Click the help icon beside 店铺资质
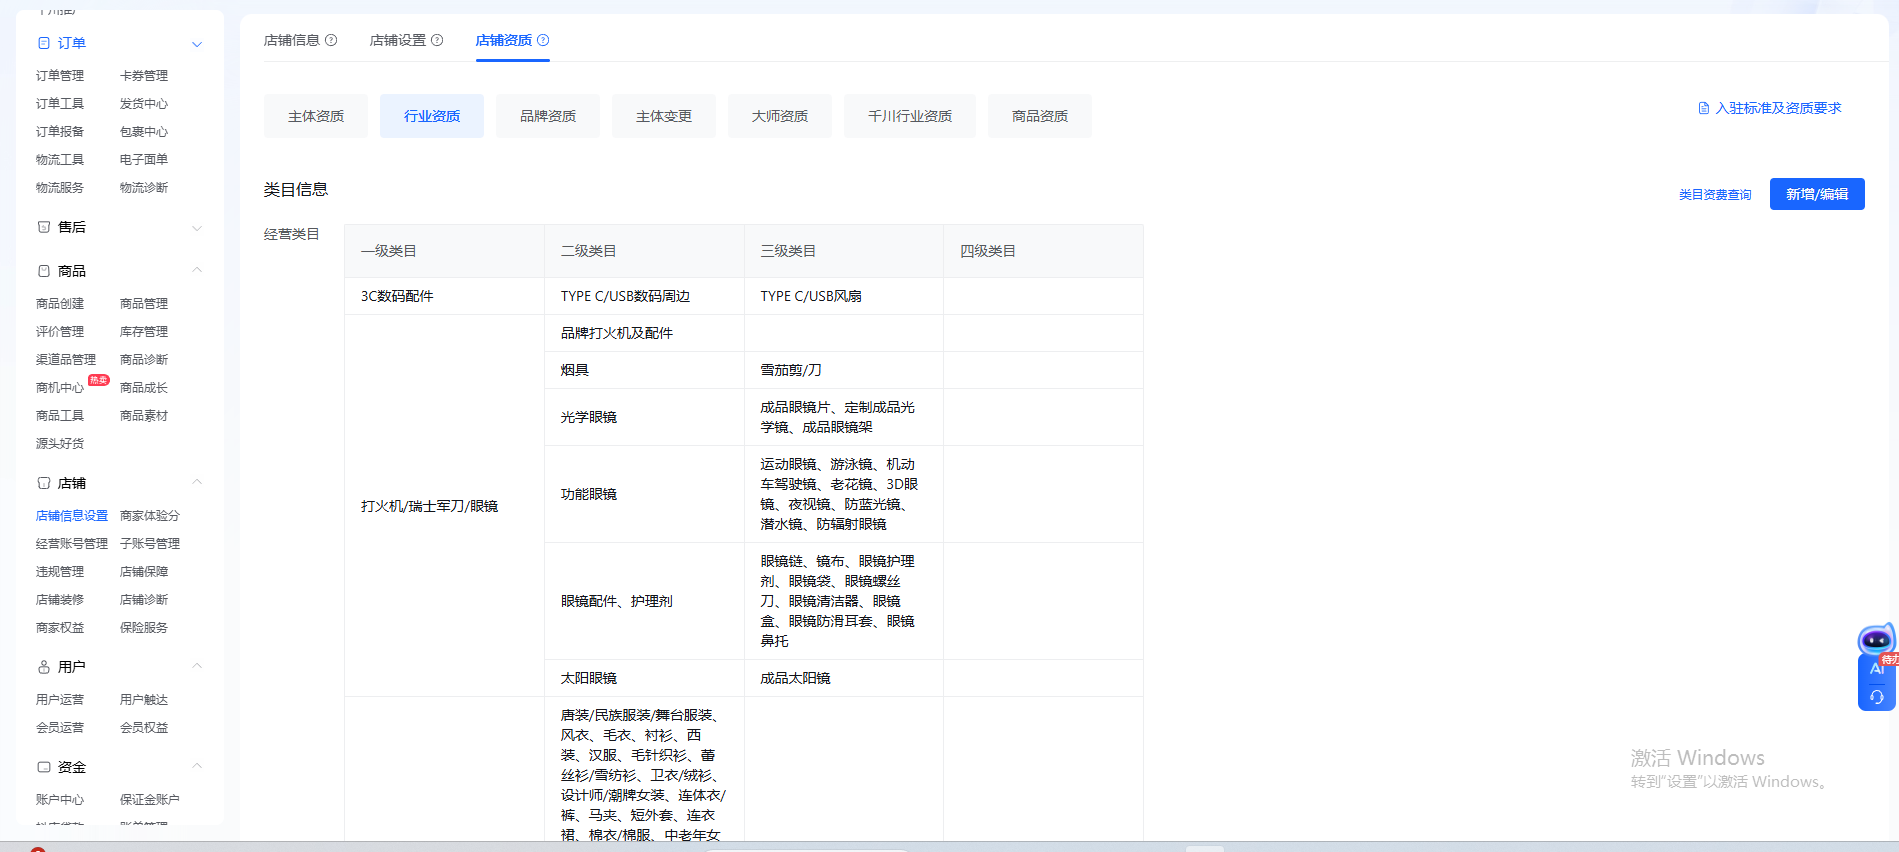1899x852 pixels. (x=543, y=40)
